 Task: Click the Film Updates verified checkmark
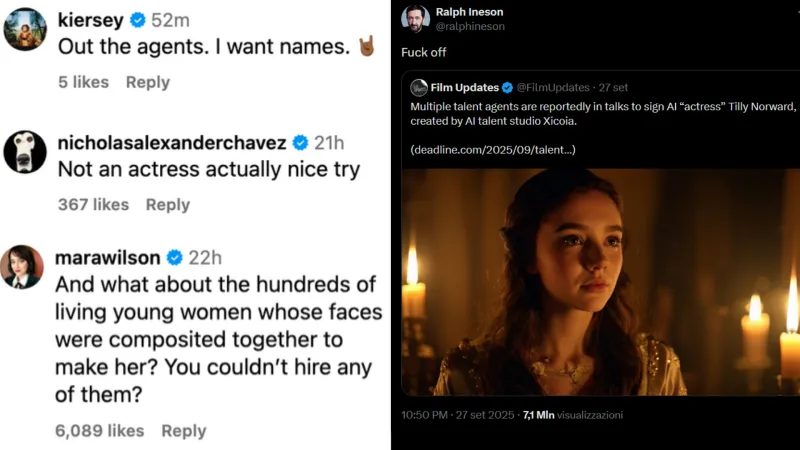pos(507,88)
